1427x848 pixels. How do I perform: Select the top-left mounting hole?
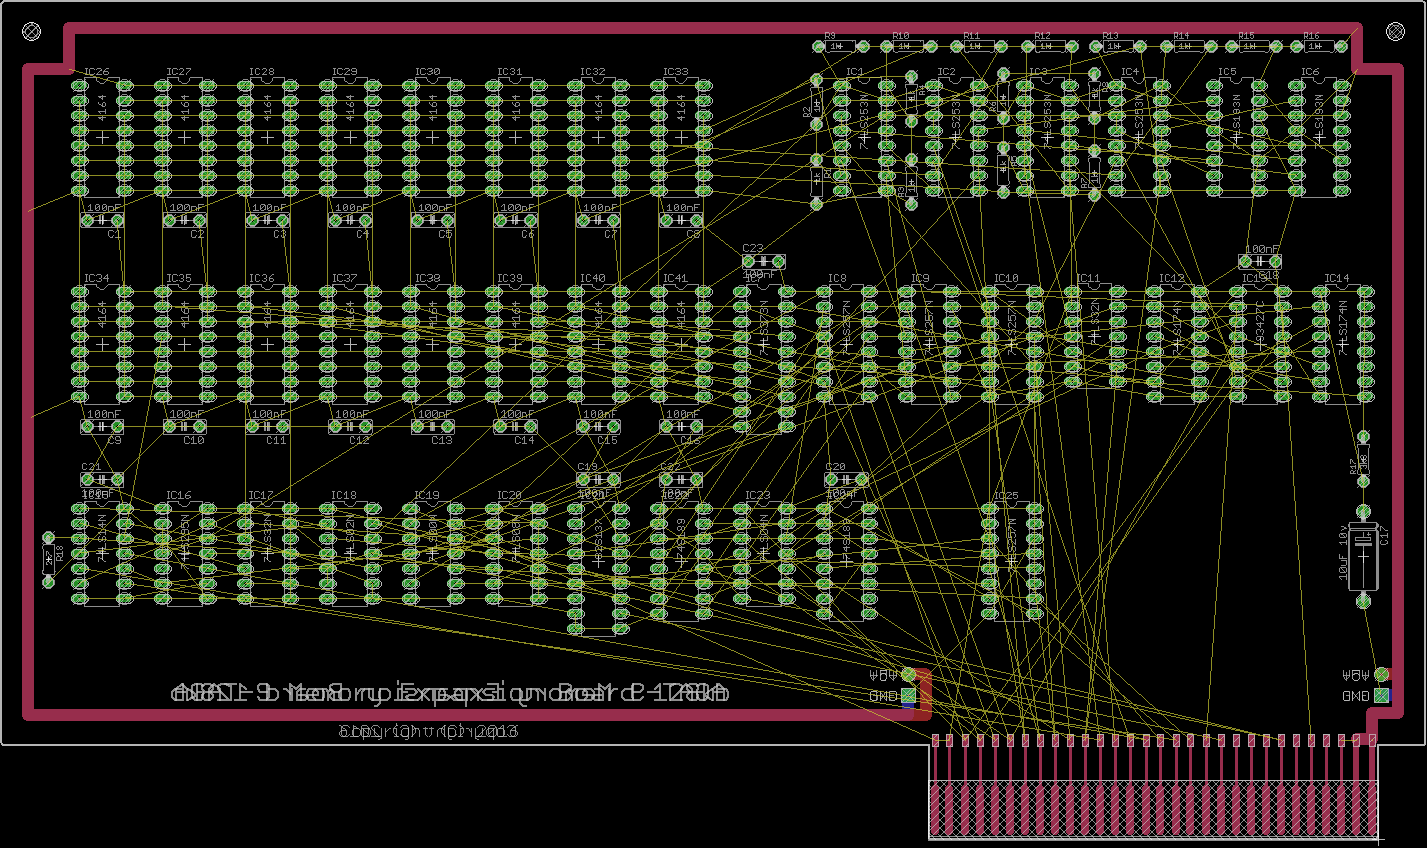[x=32, y=32]
